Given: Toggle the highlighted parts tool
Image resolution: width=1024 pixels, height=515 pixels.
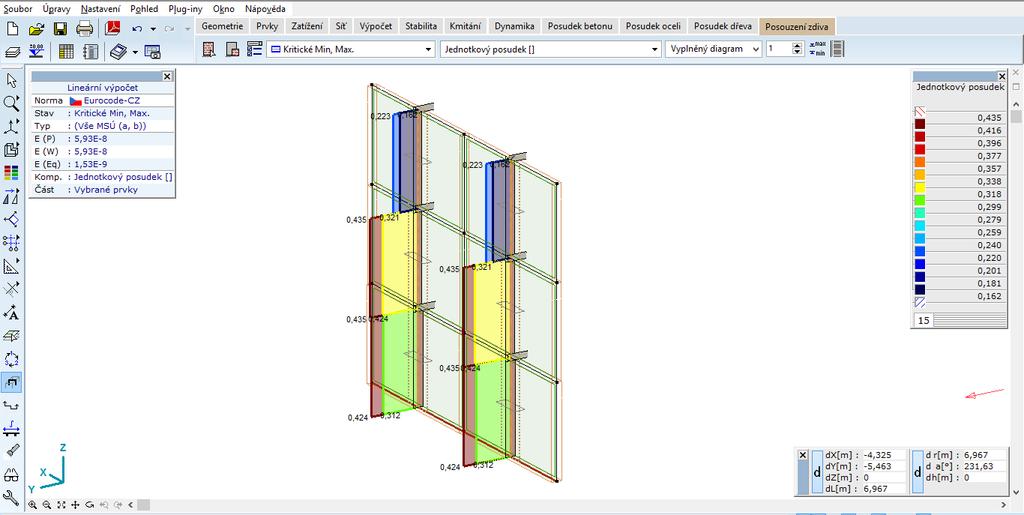Looking at the screenshot, I should 12,382.
